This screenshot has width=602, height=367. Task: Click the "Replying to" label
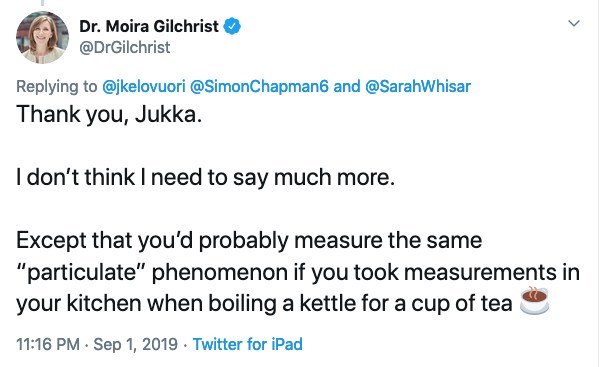tap(56, 87)
